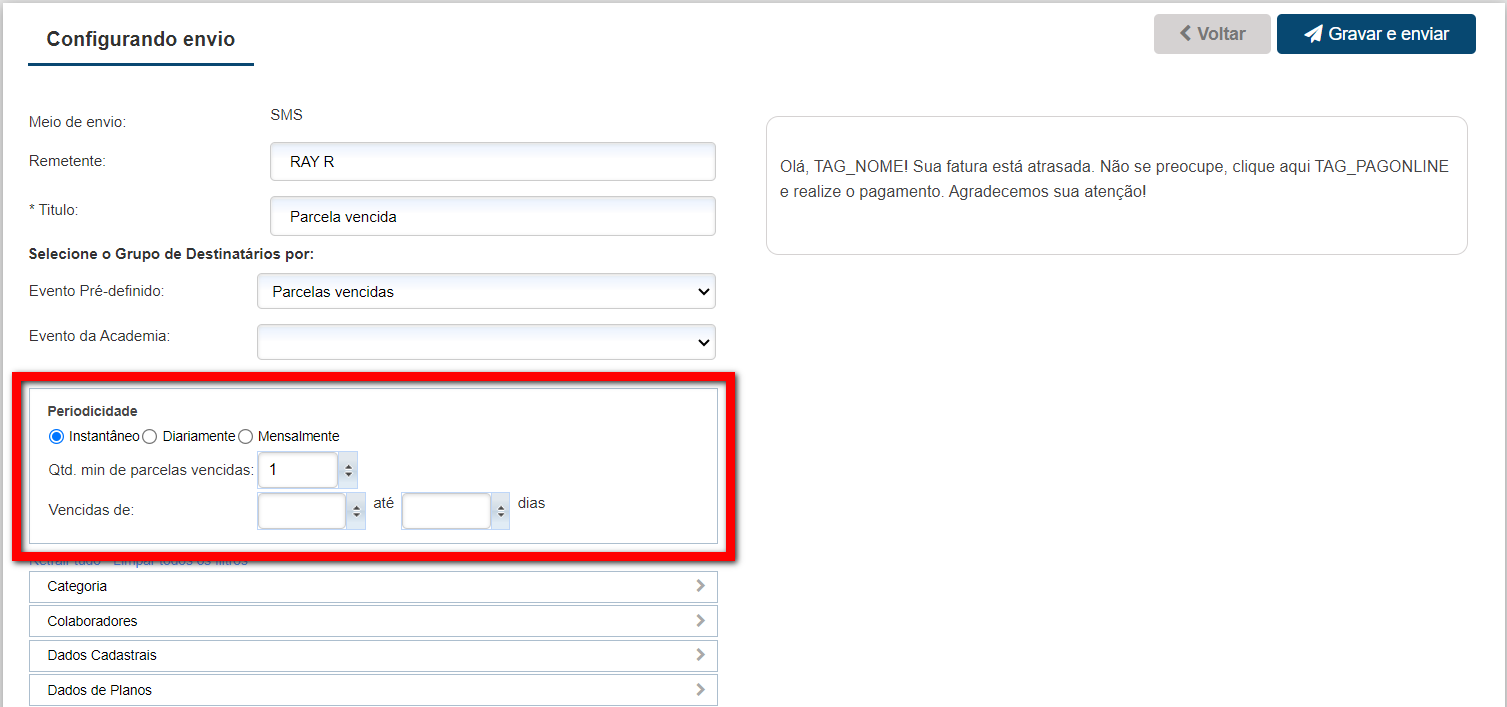Click the Voltar back button
Screen dimensions: 1507x707
tap(1211, 34)
